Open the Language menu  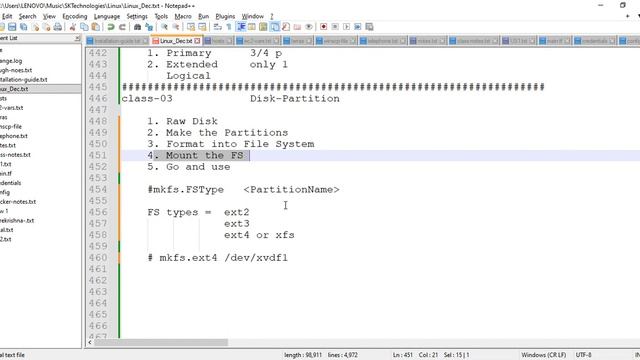click(x=107, y=16)
